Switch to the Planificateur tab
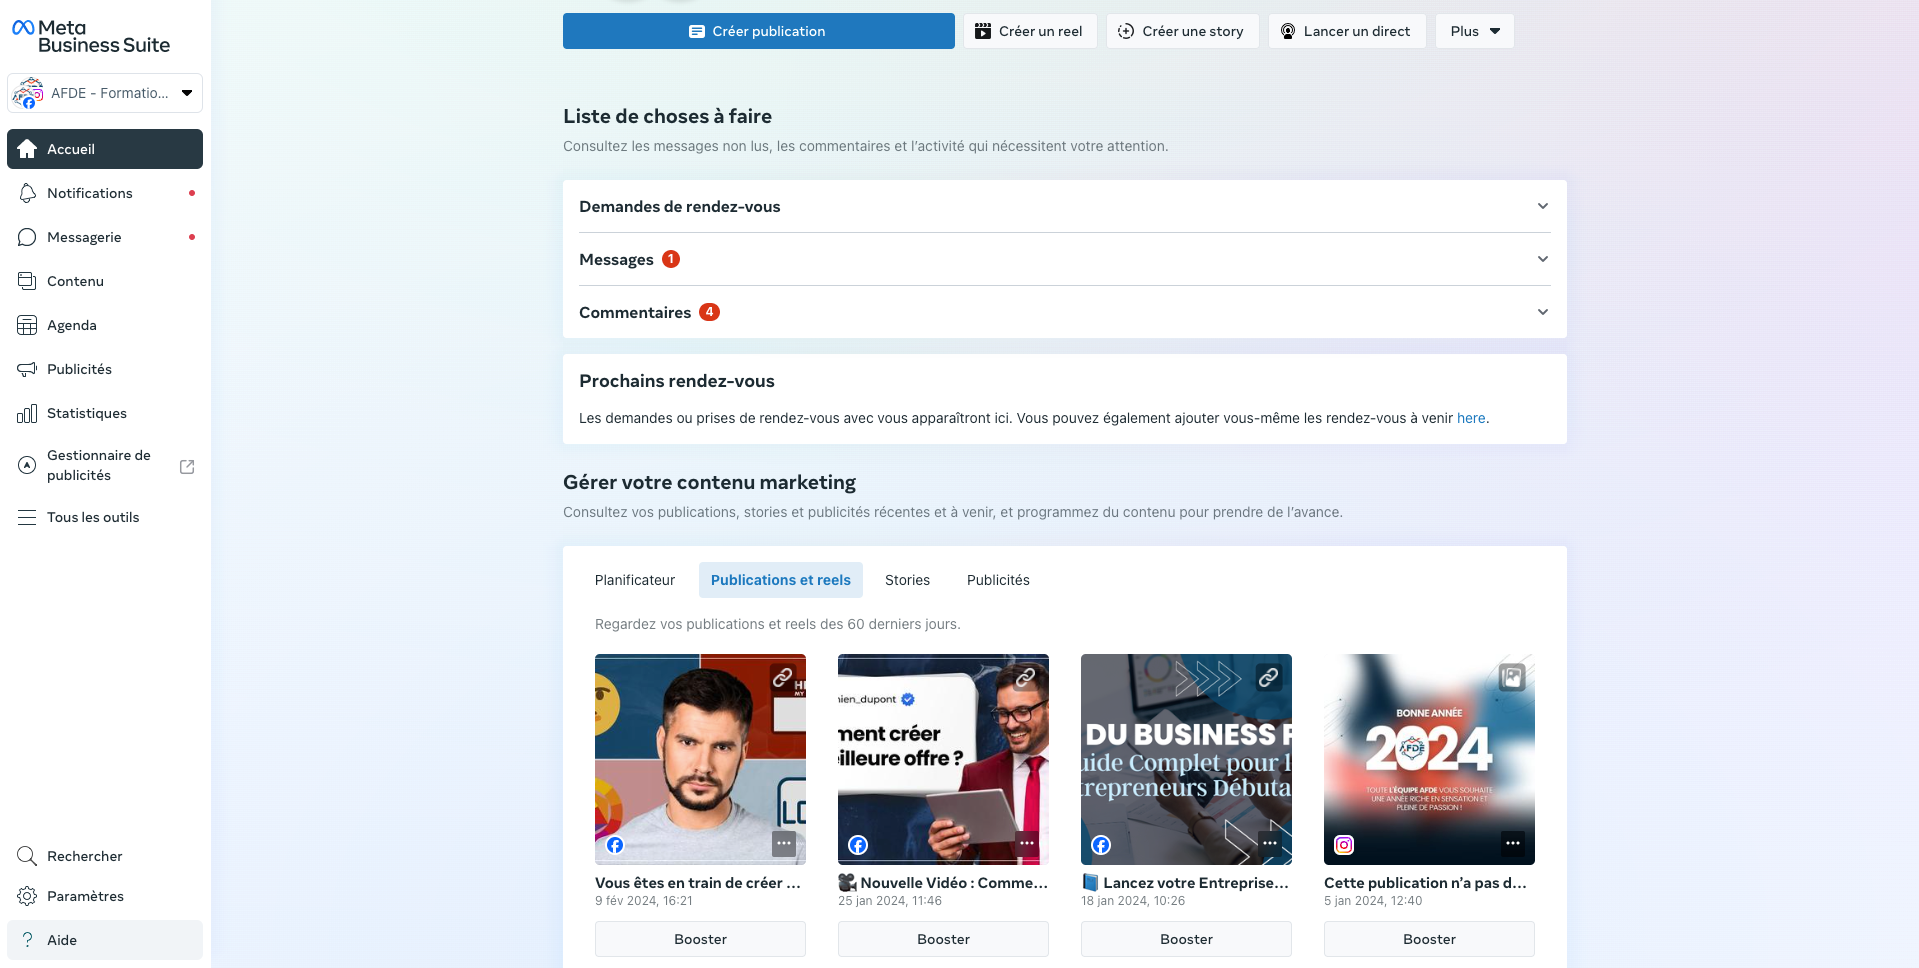Screen dimensions: 1919x968 coord(634,580)
